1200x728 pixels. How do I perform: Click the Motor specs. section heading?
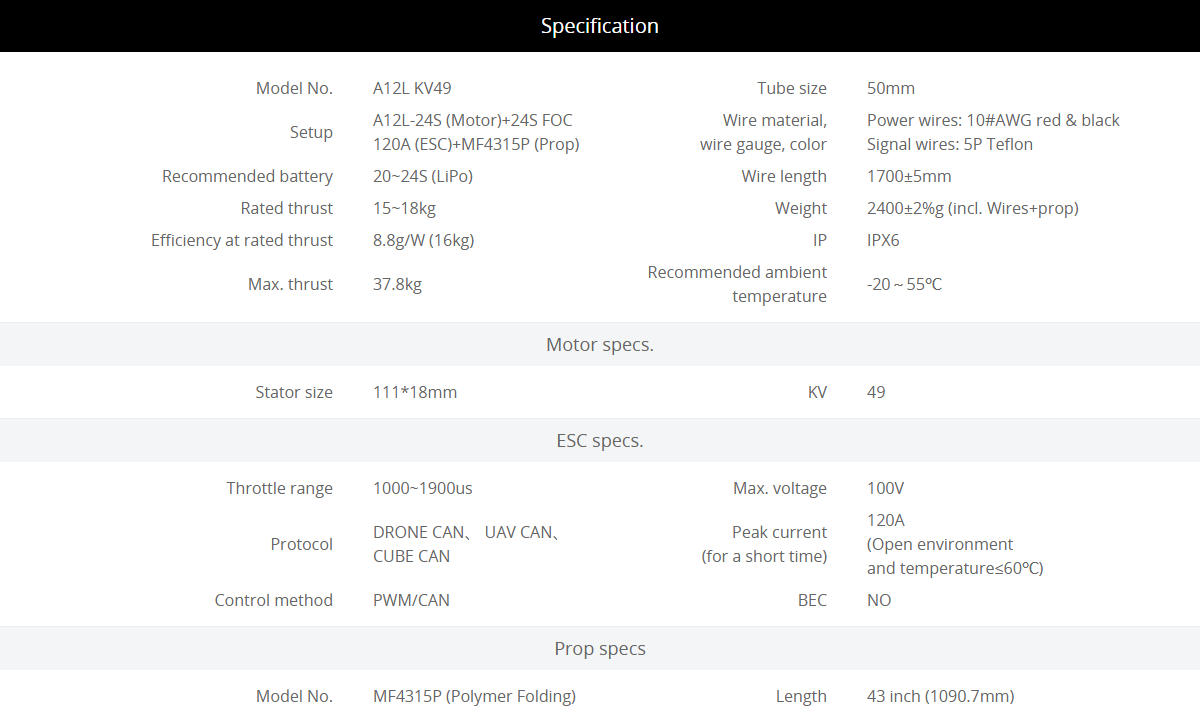[x=600, y=345]
